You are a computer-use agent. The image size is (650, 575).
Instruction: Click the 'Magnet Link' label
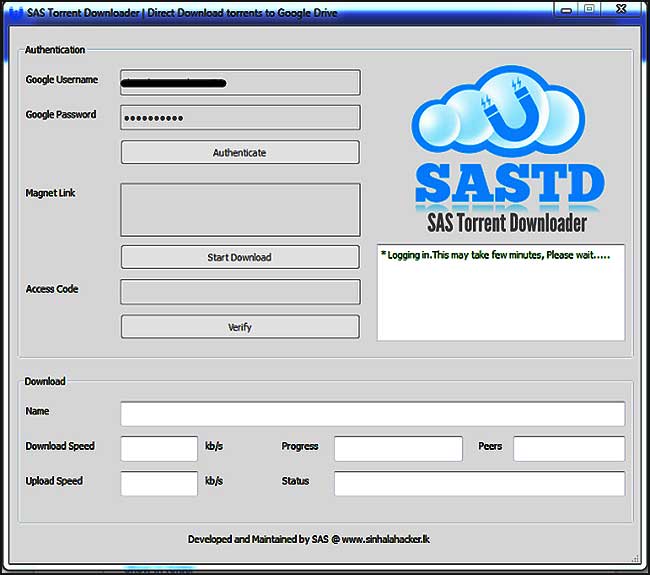51,193
